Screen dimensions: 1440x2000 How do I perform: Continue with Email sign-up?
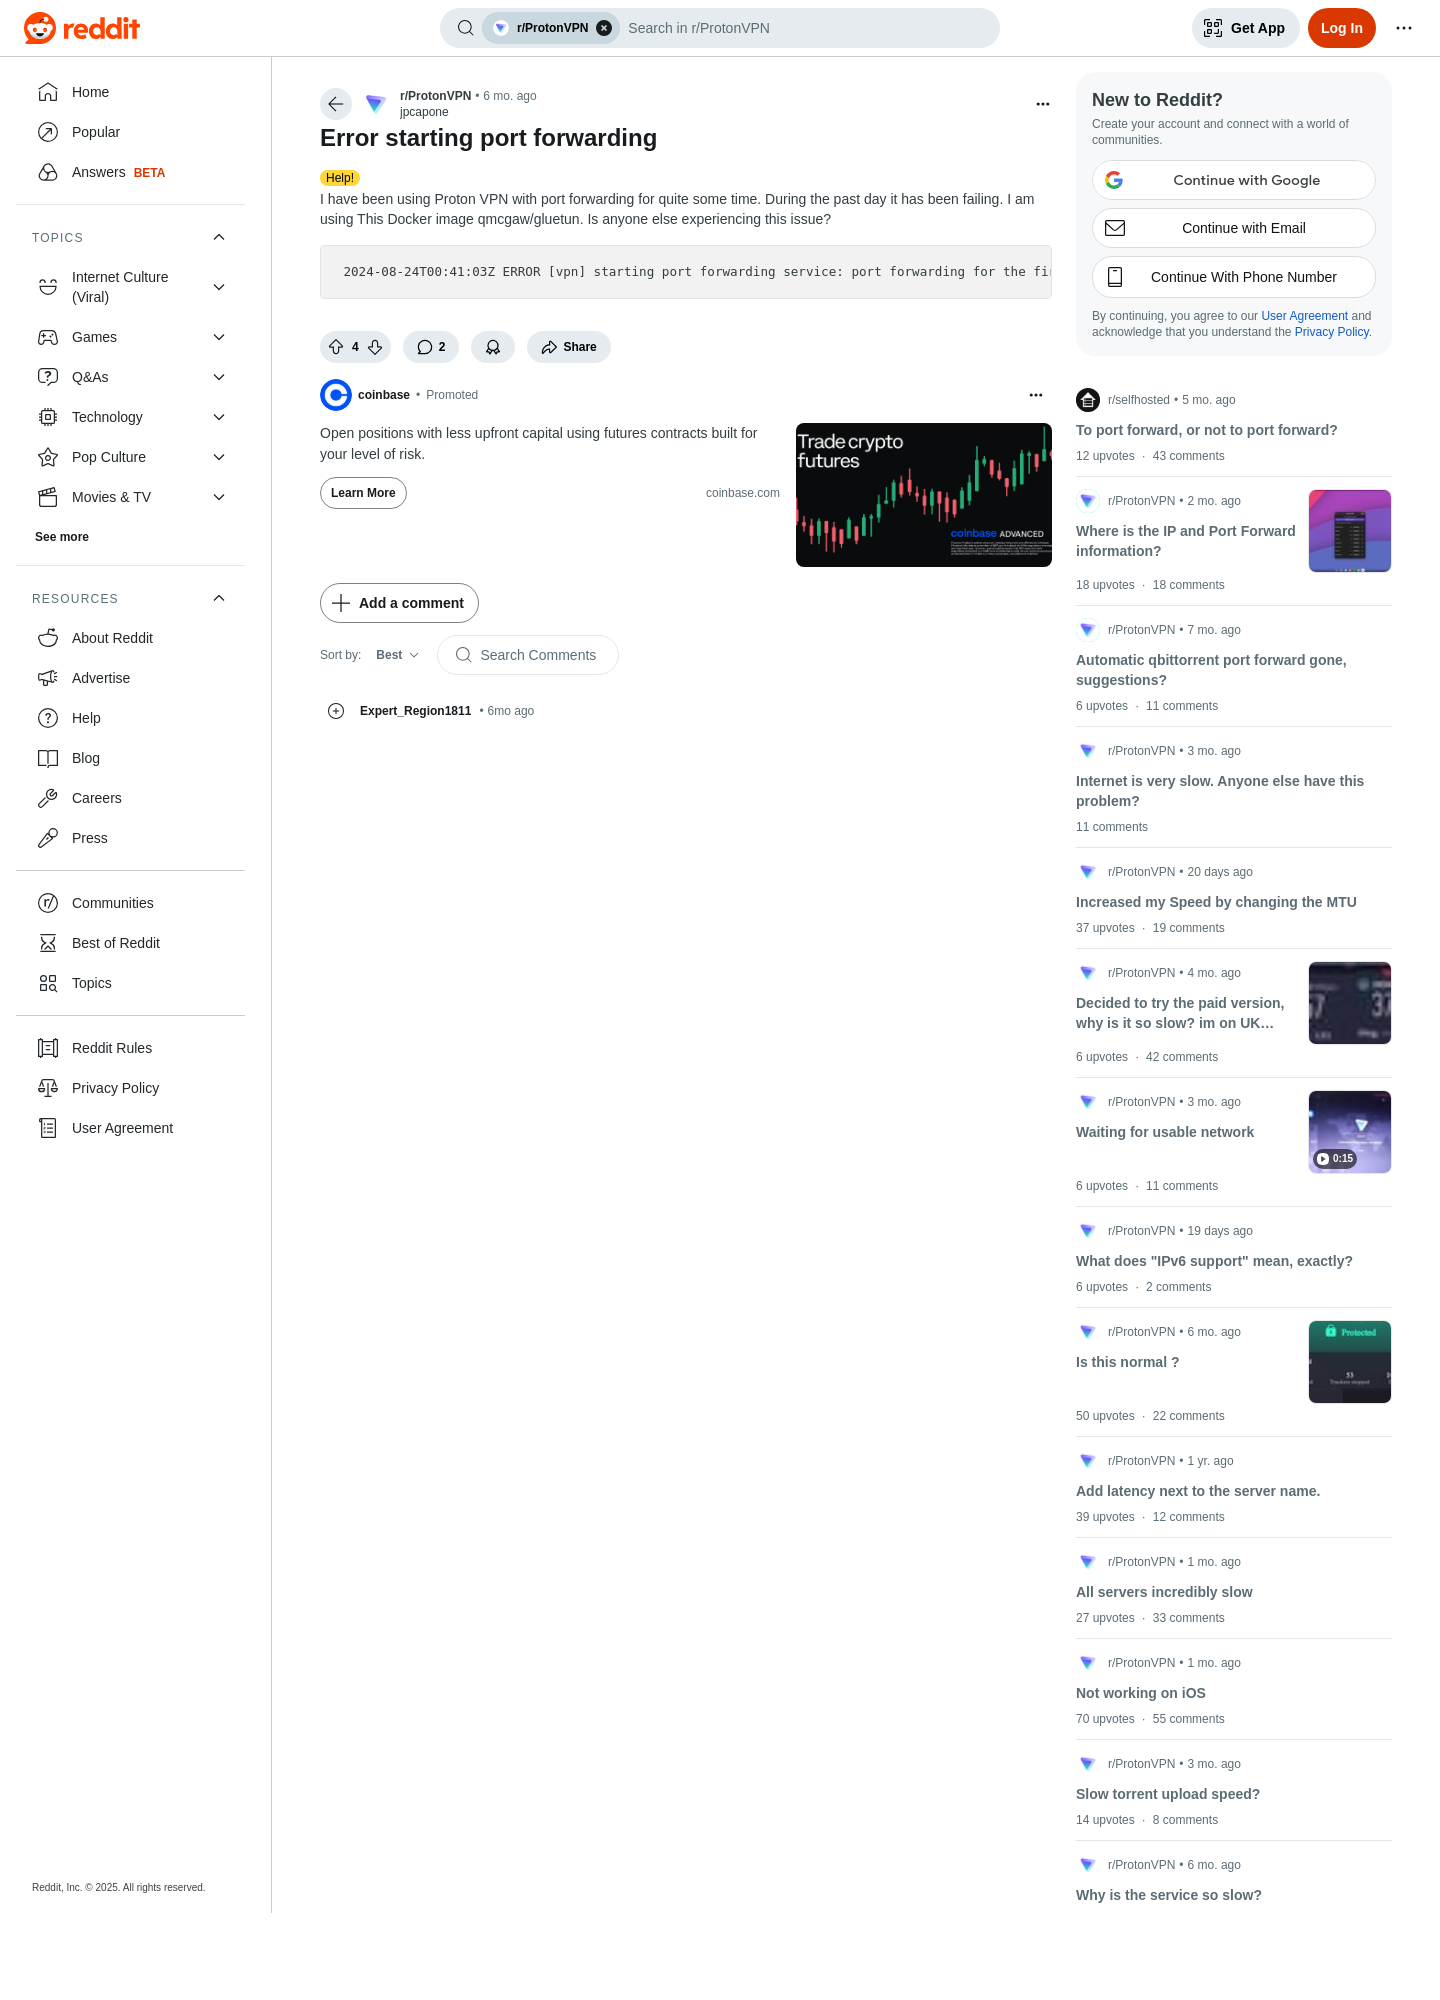[x=1234, y=228]
